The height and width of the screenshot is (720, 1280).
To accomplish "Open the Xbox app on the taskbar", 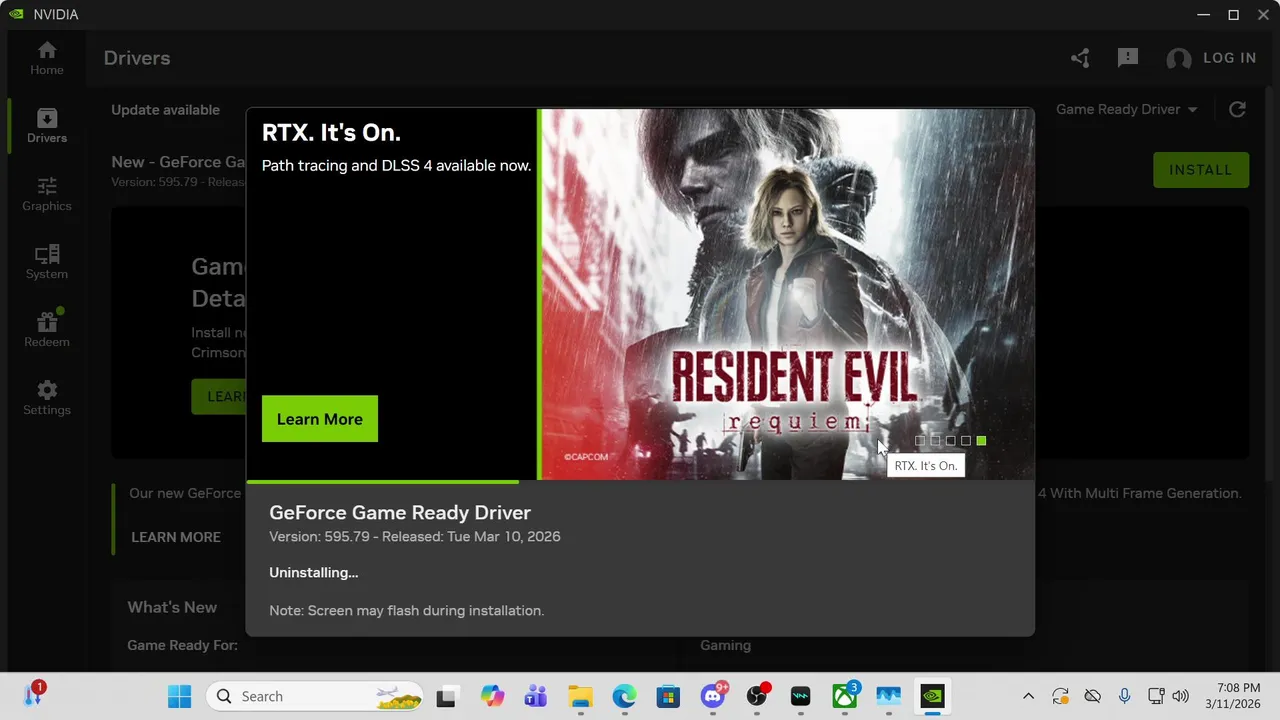I will point(845,696).
